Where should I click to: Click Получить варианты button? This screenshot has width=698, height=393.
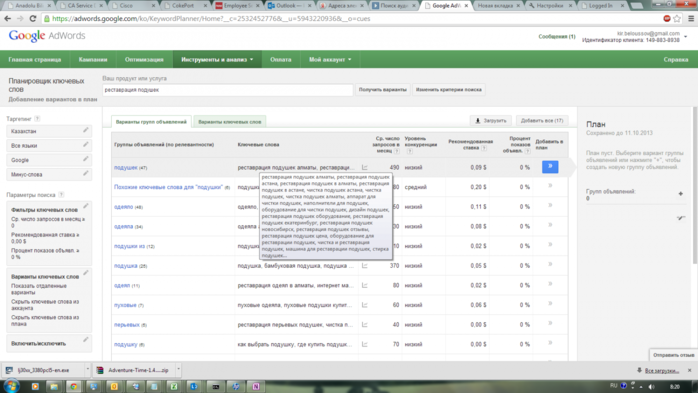click(383, 90)
